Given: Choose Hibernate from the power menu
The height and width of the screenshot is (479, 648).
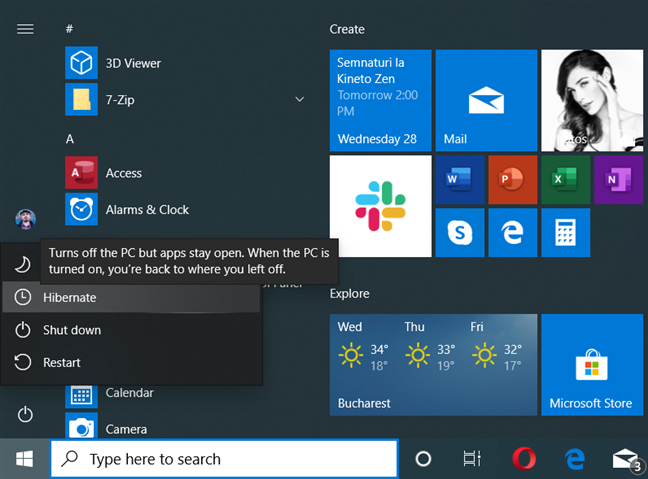Looking at the screenshot, I should 131,298.
